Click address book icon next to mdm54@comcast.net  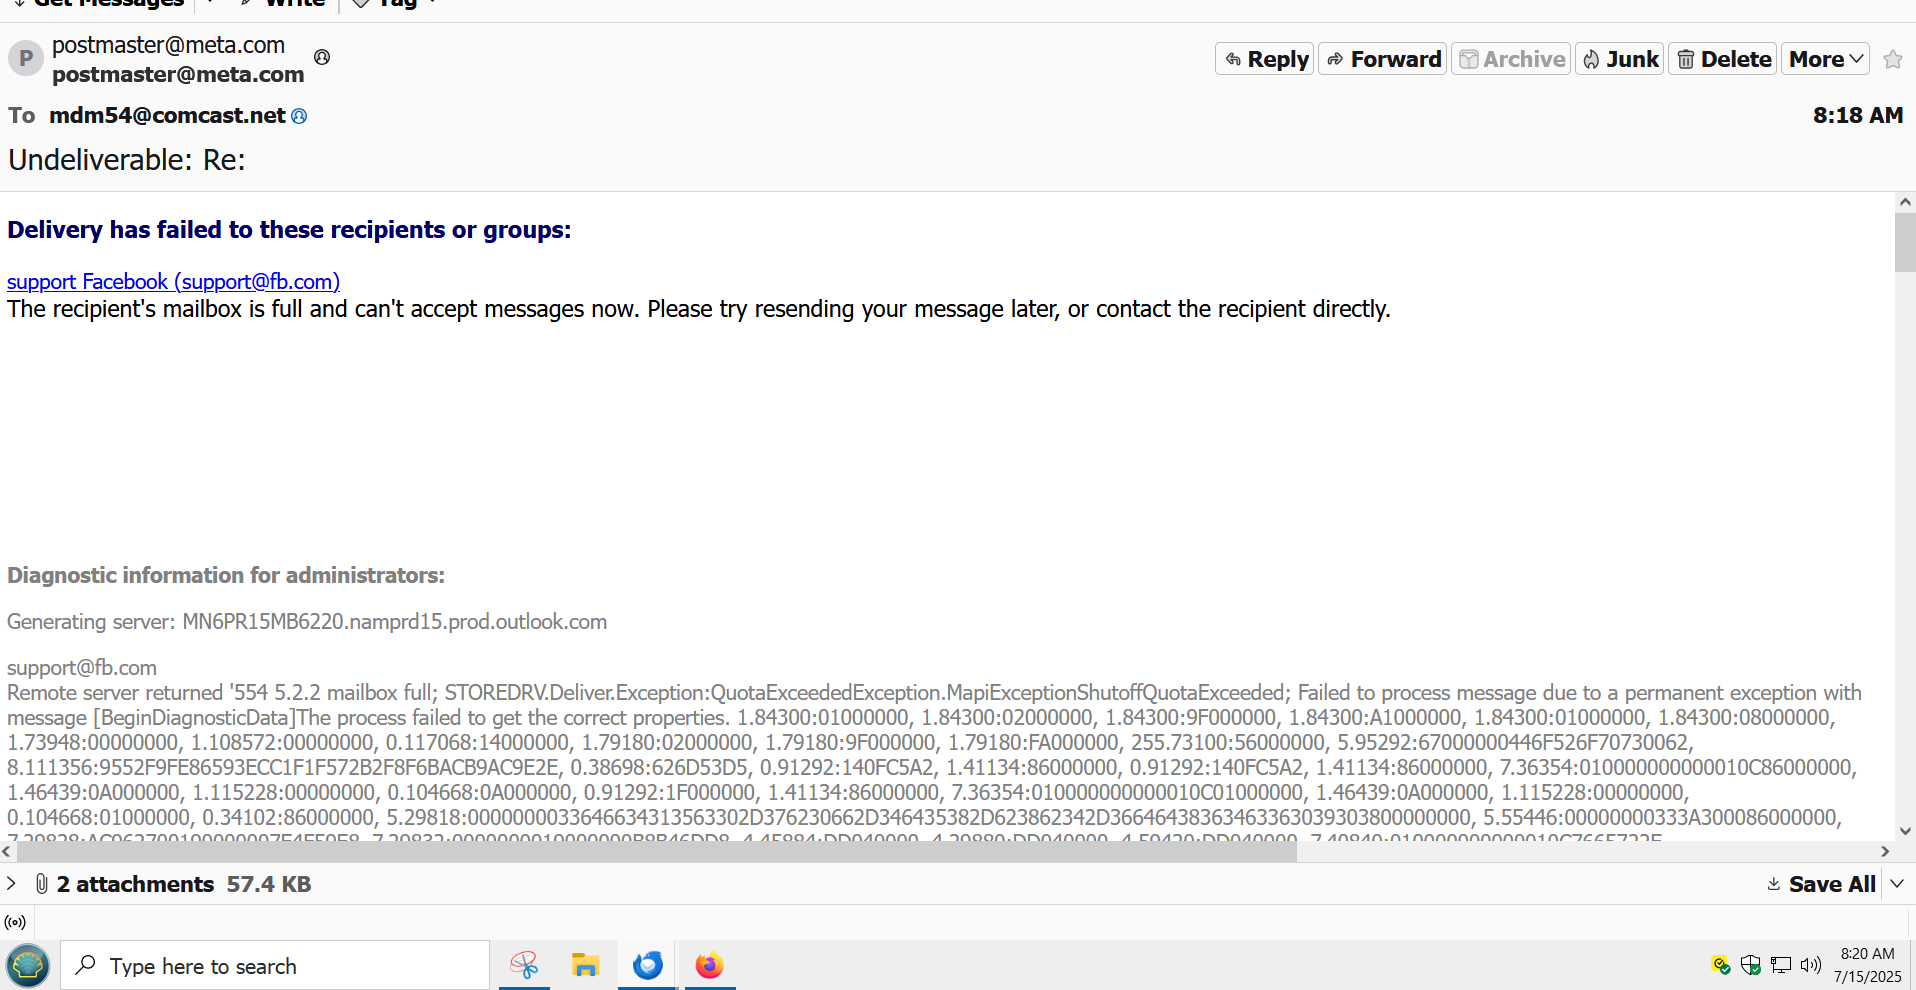click(x=299, y=116)
